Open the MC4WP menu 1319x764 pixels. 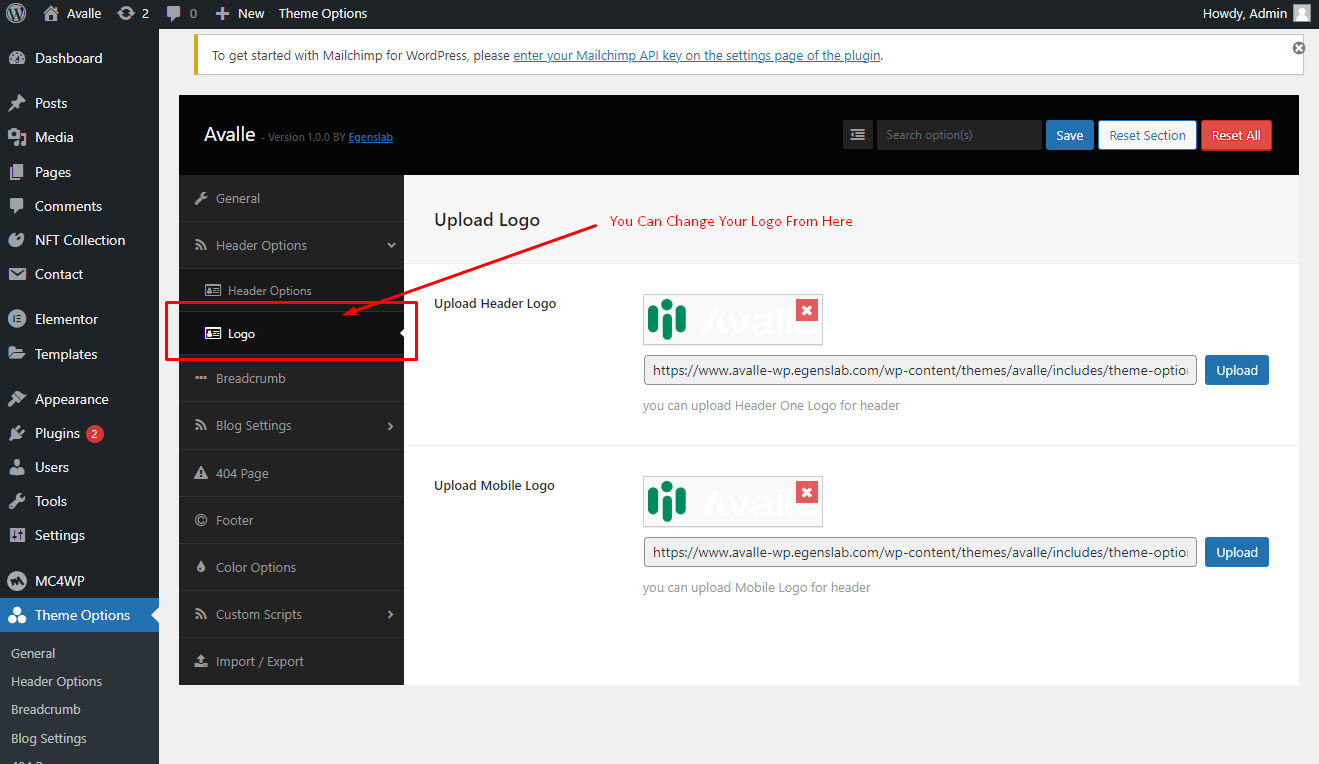[x=79, y=581]
